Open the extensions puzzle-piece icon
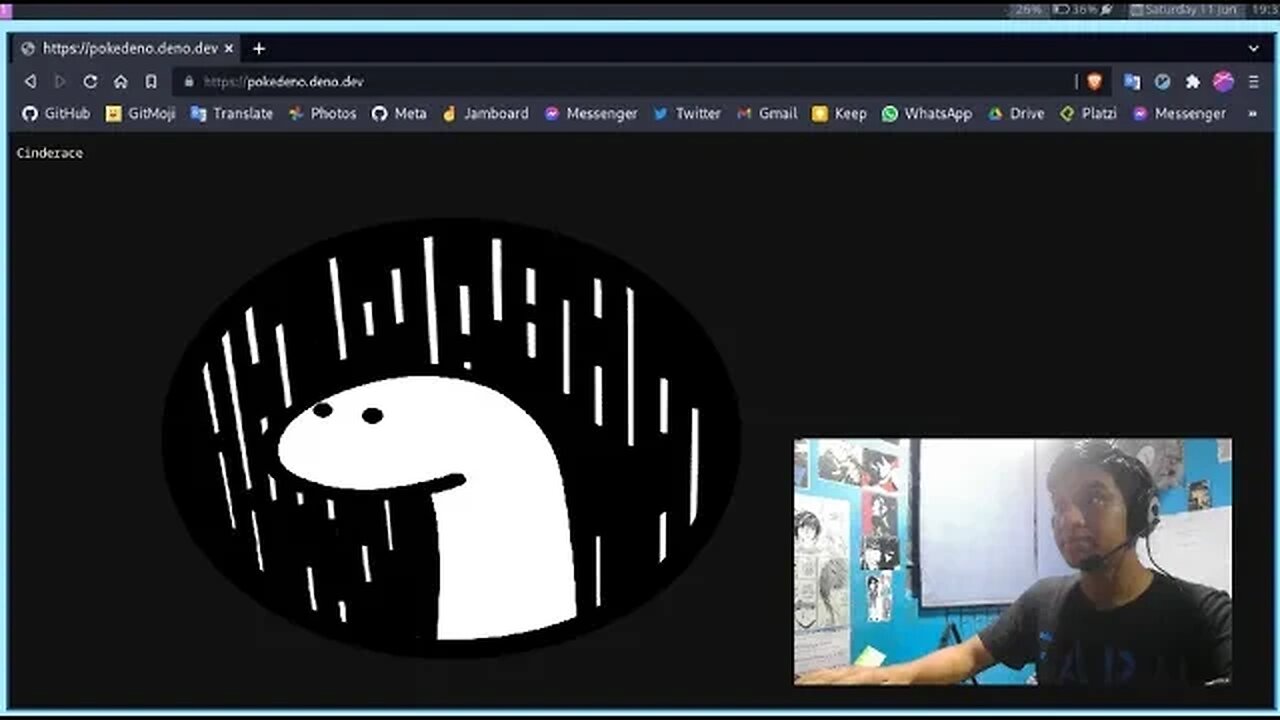This screenshot has height=720, width=1280. click(x=1192, y=82)
